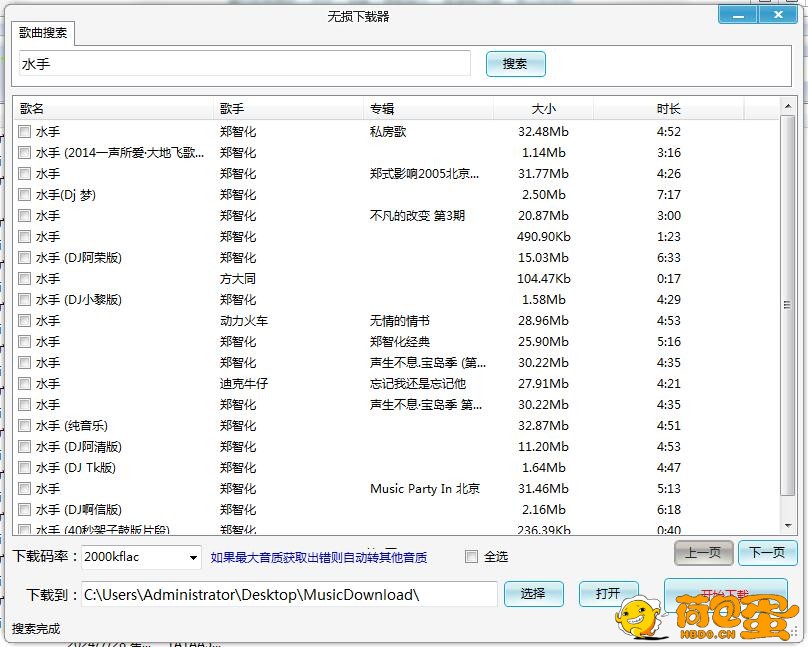Click the size value 32.87Mb
Viewport: 808px width, 647px height.
544,425
